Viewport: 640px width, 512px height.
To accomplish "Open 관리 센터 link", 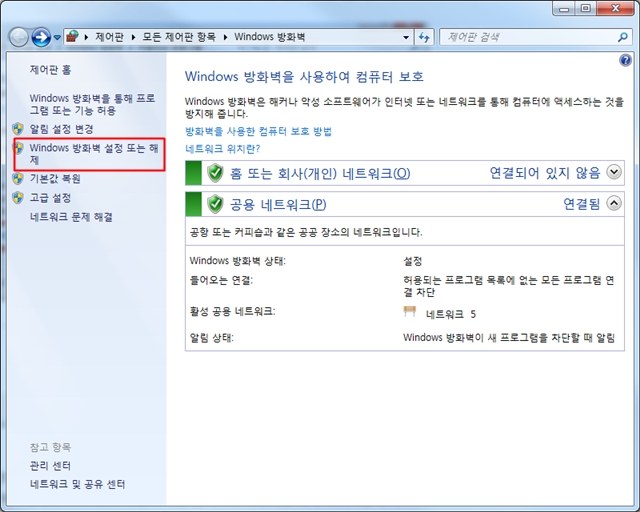I will (50, 466).
